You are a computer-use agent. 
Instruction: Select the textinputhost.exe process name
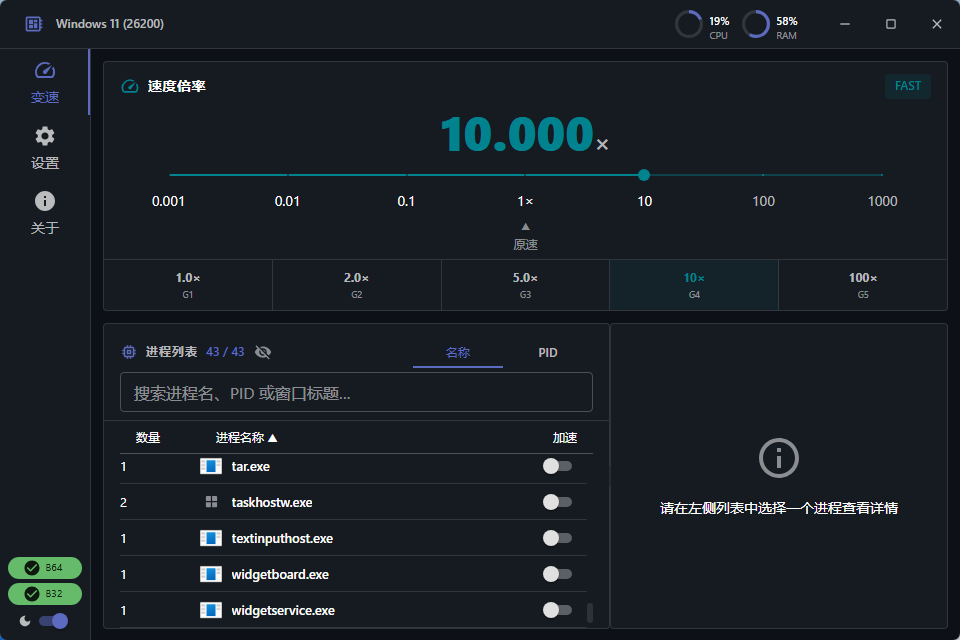(x=282, y=539)
